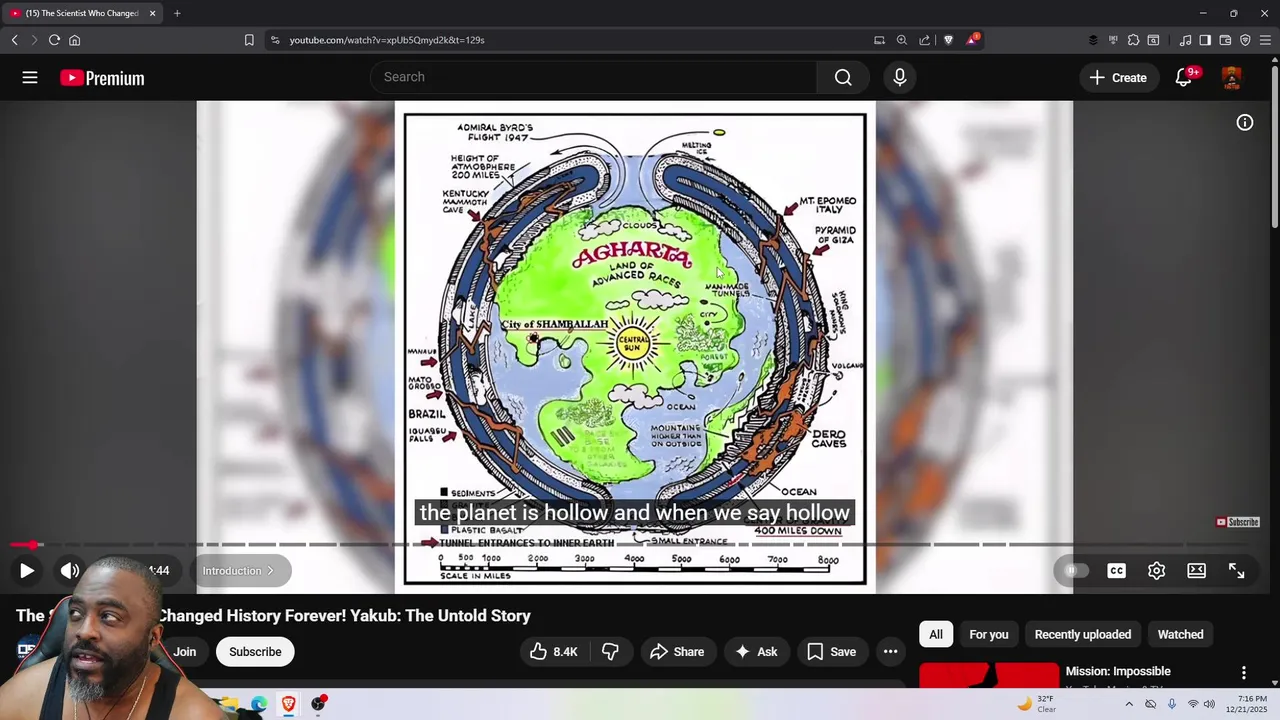The width and height of the screenshot is (1280, 720).
Task: Open Brave VPN shield icon
Action: point(1245,40)
